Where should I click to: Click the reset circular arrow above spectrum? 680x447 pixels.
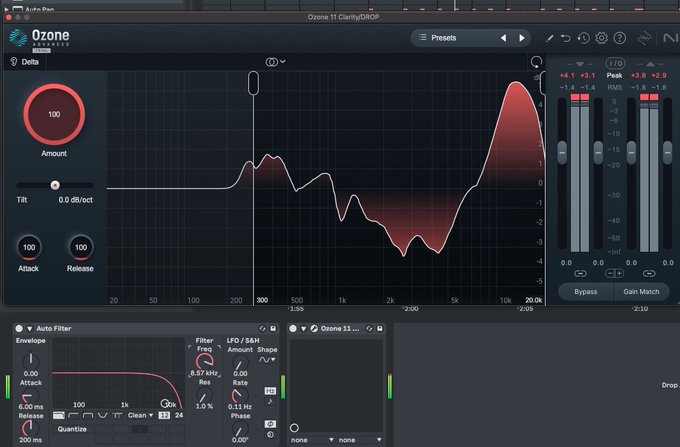tap(536, 62)
